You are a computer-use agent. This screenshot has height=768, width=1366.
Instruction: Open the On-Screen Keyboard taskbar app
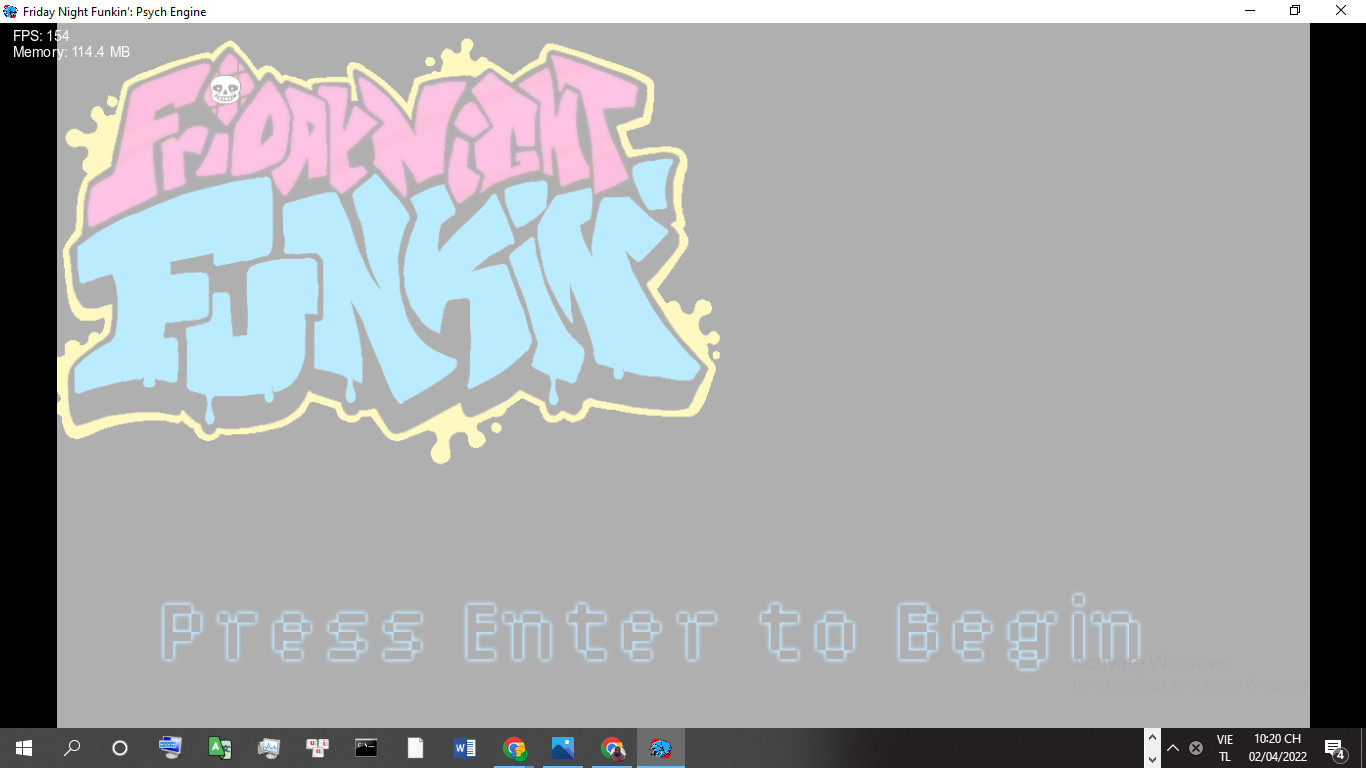click(170, 748)
